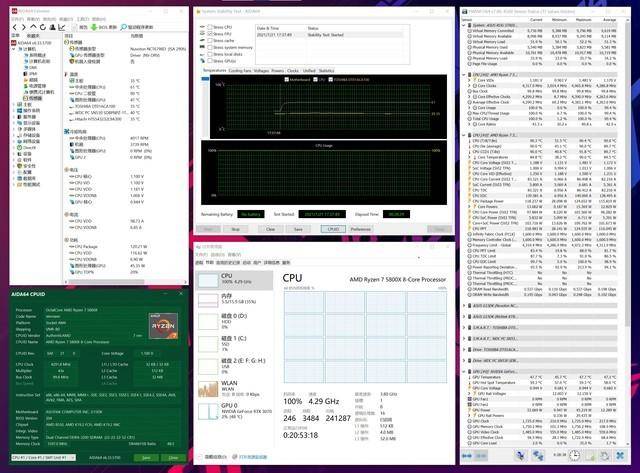The width and height of the screenshot is (640, 473).
Task: Click the Stop button in stability test
Action: (236, 229)
